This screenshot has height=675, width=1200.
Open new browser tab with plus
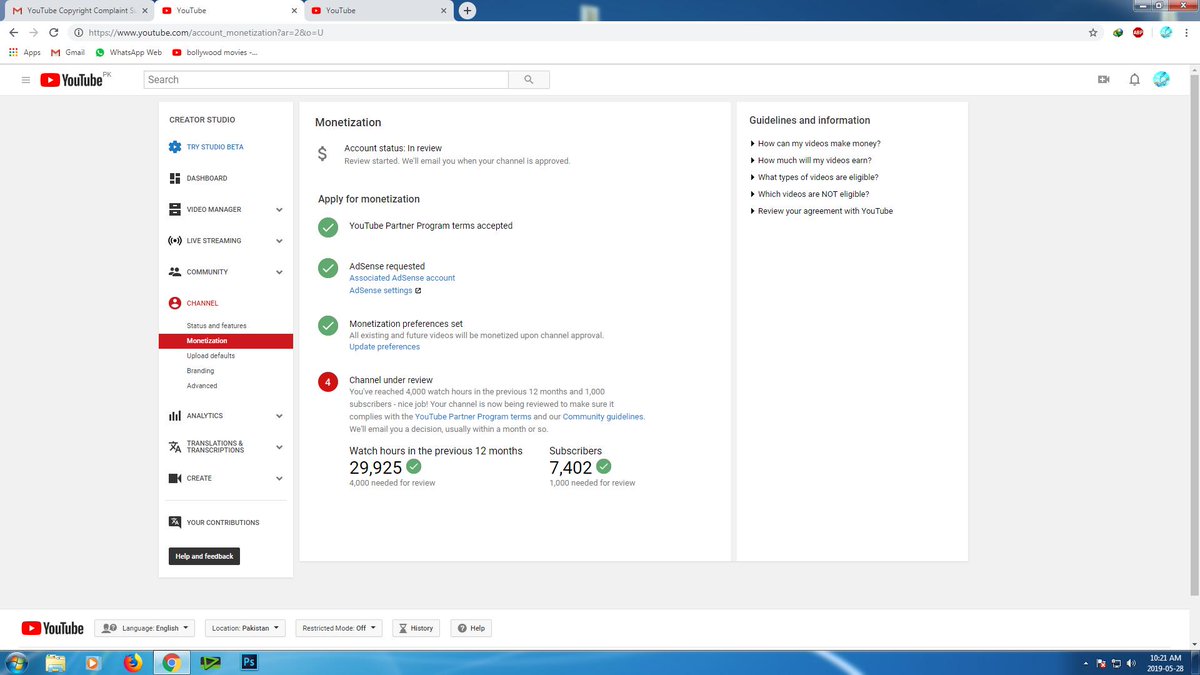pyautogui.click(x=467, y=10)
